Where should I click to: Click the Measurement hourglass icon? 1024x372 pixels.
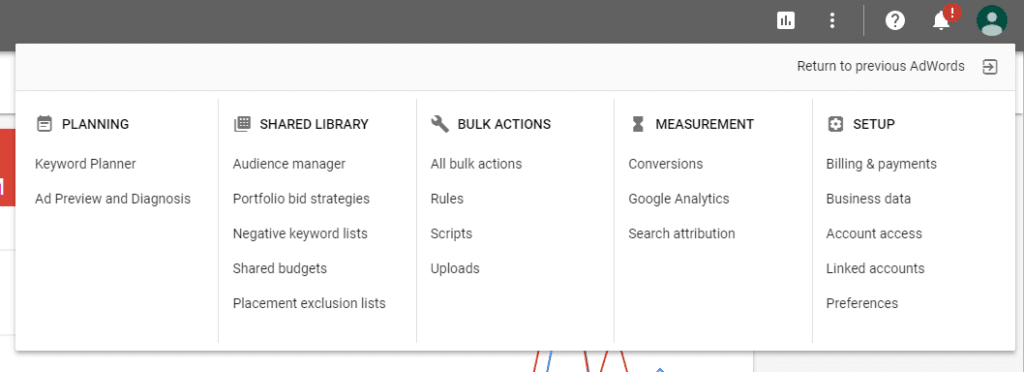click(638, 124)
